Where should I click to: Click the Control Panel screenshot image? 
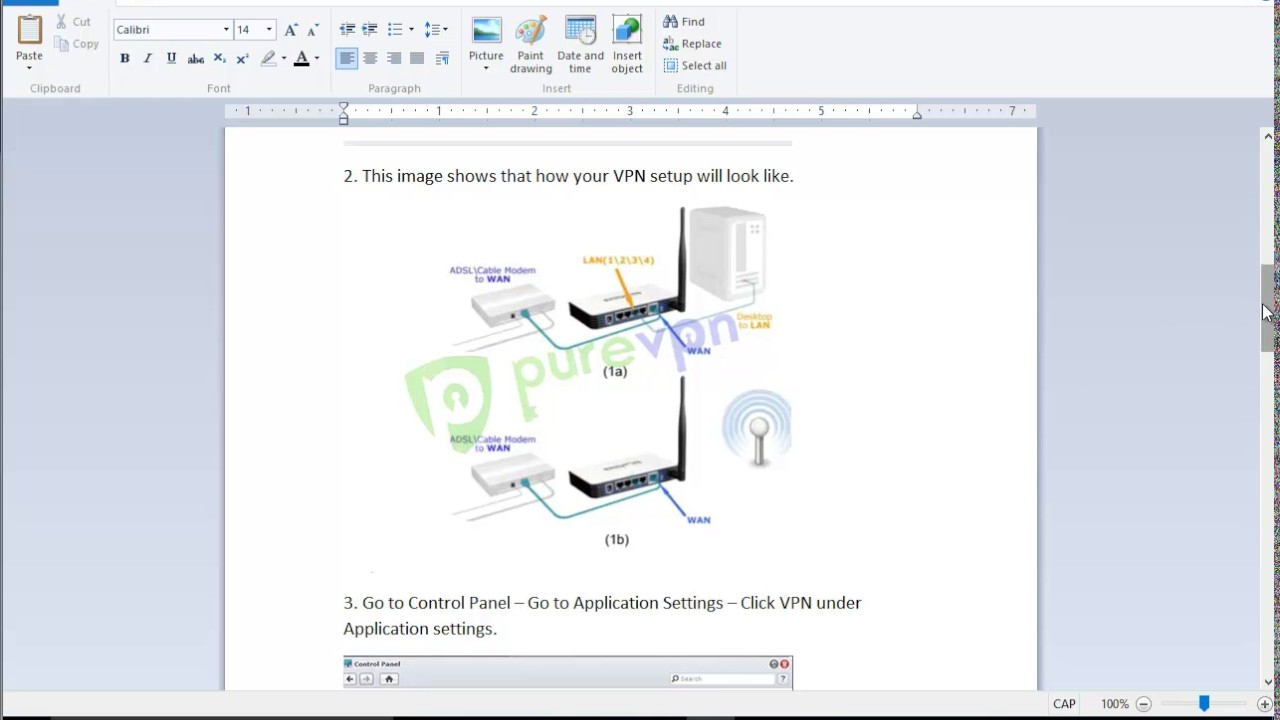click(x=568, y=673)
